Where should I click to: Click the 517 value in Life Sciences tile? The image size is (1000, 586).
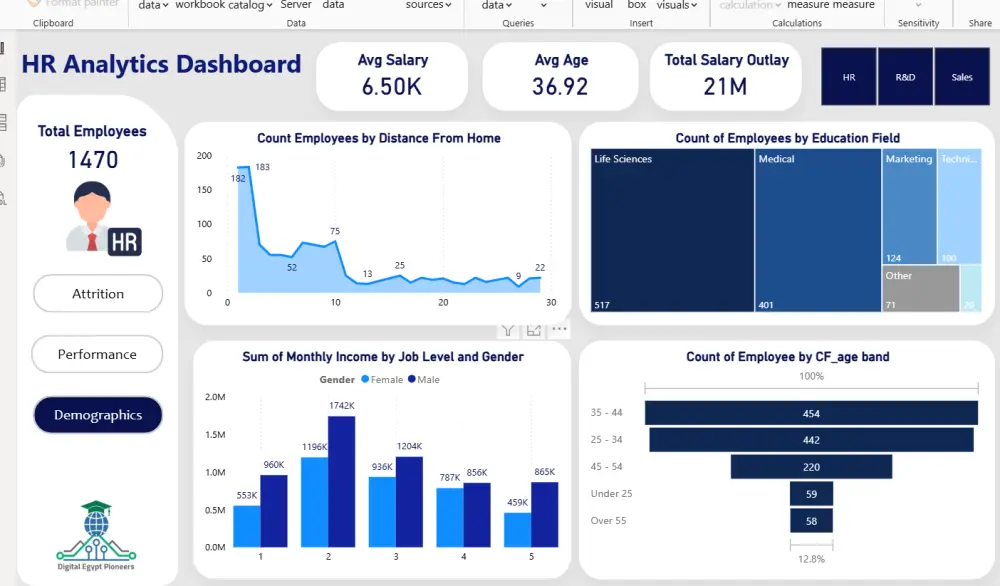601,305
